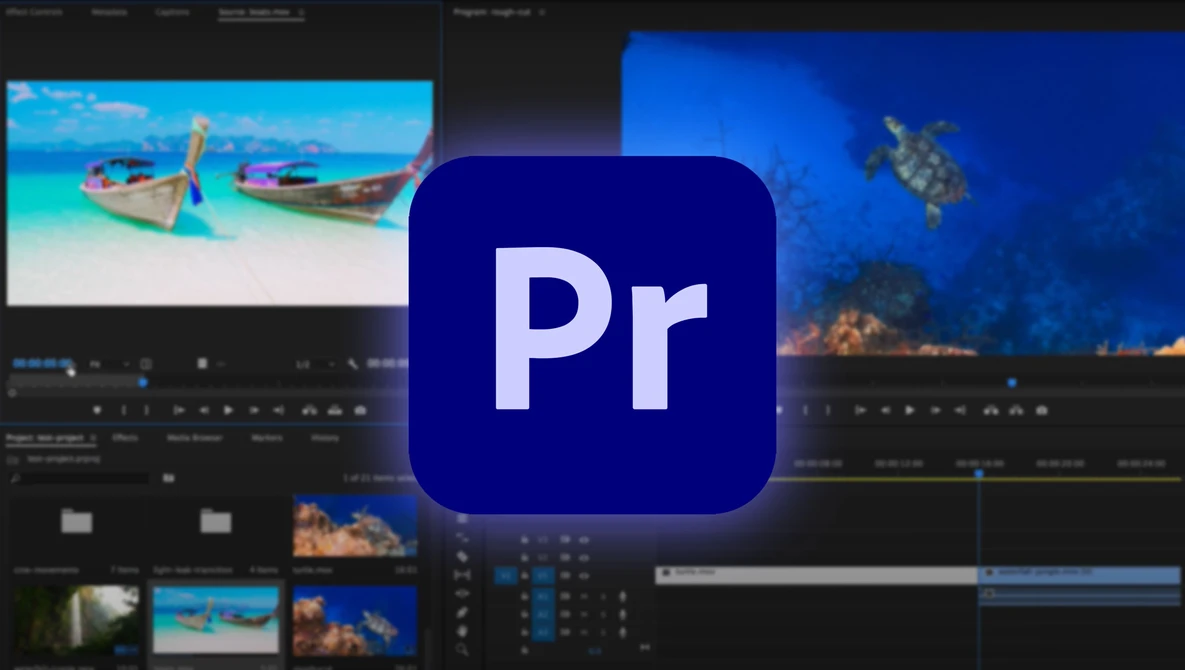Select the Razor tool
Screen dimensions: 1185x670
click(463, 557)
